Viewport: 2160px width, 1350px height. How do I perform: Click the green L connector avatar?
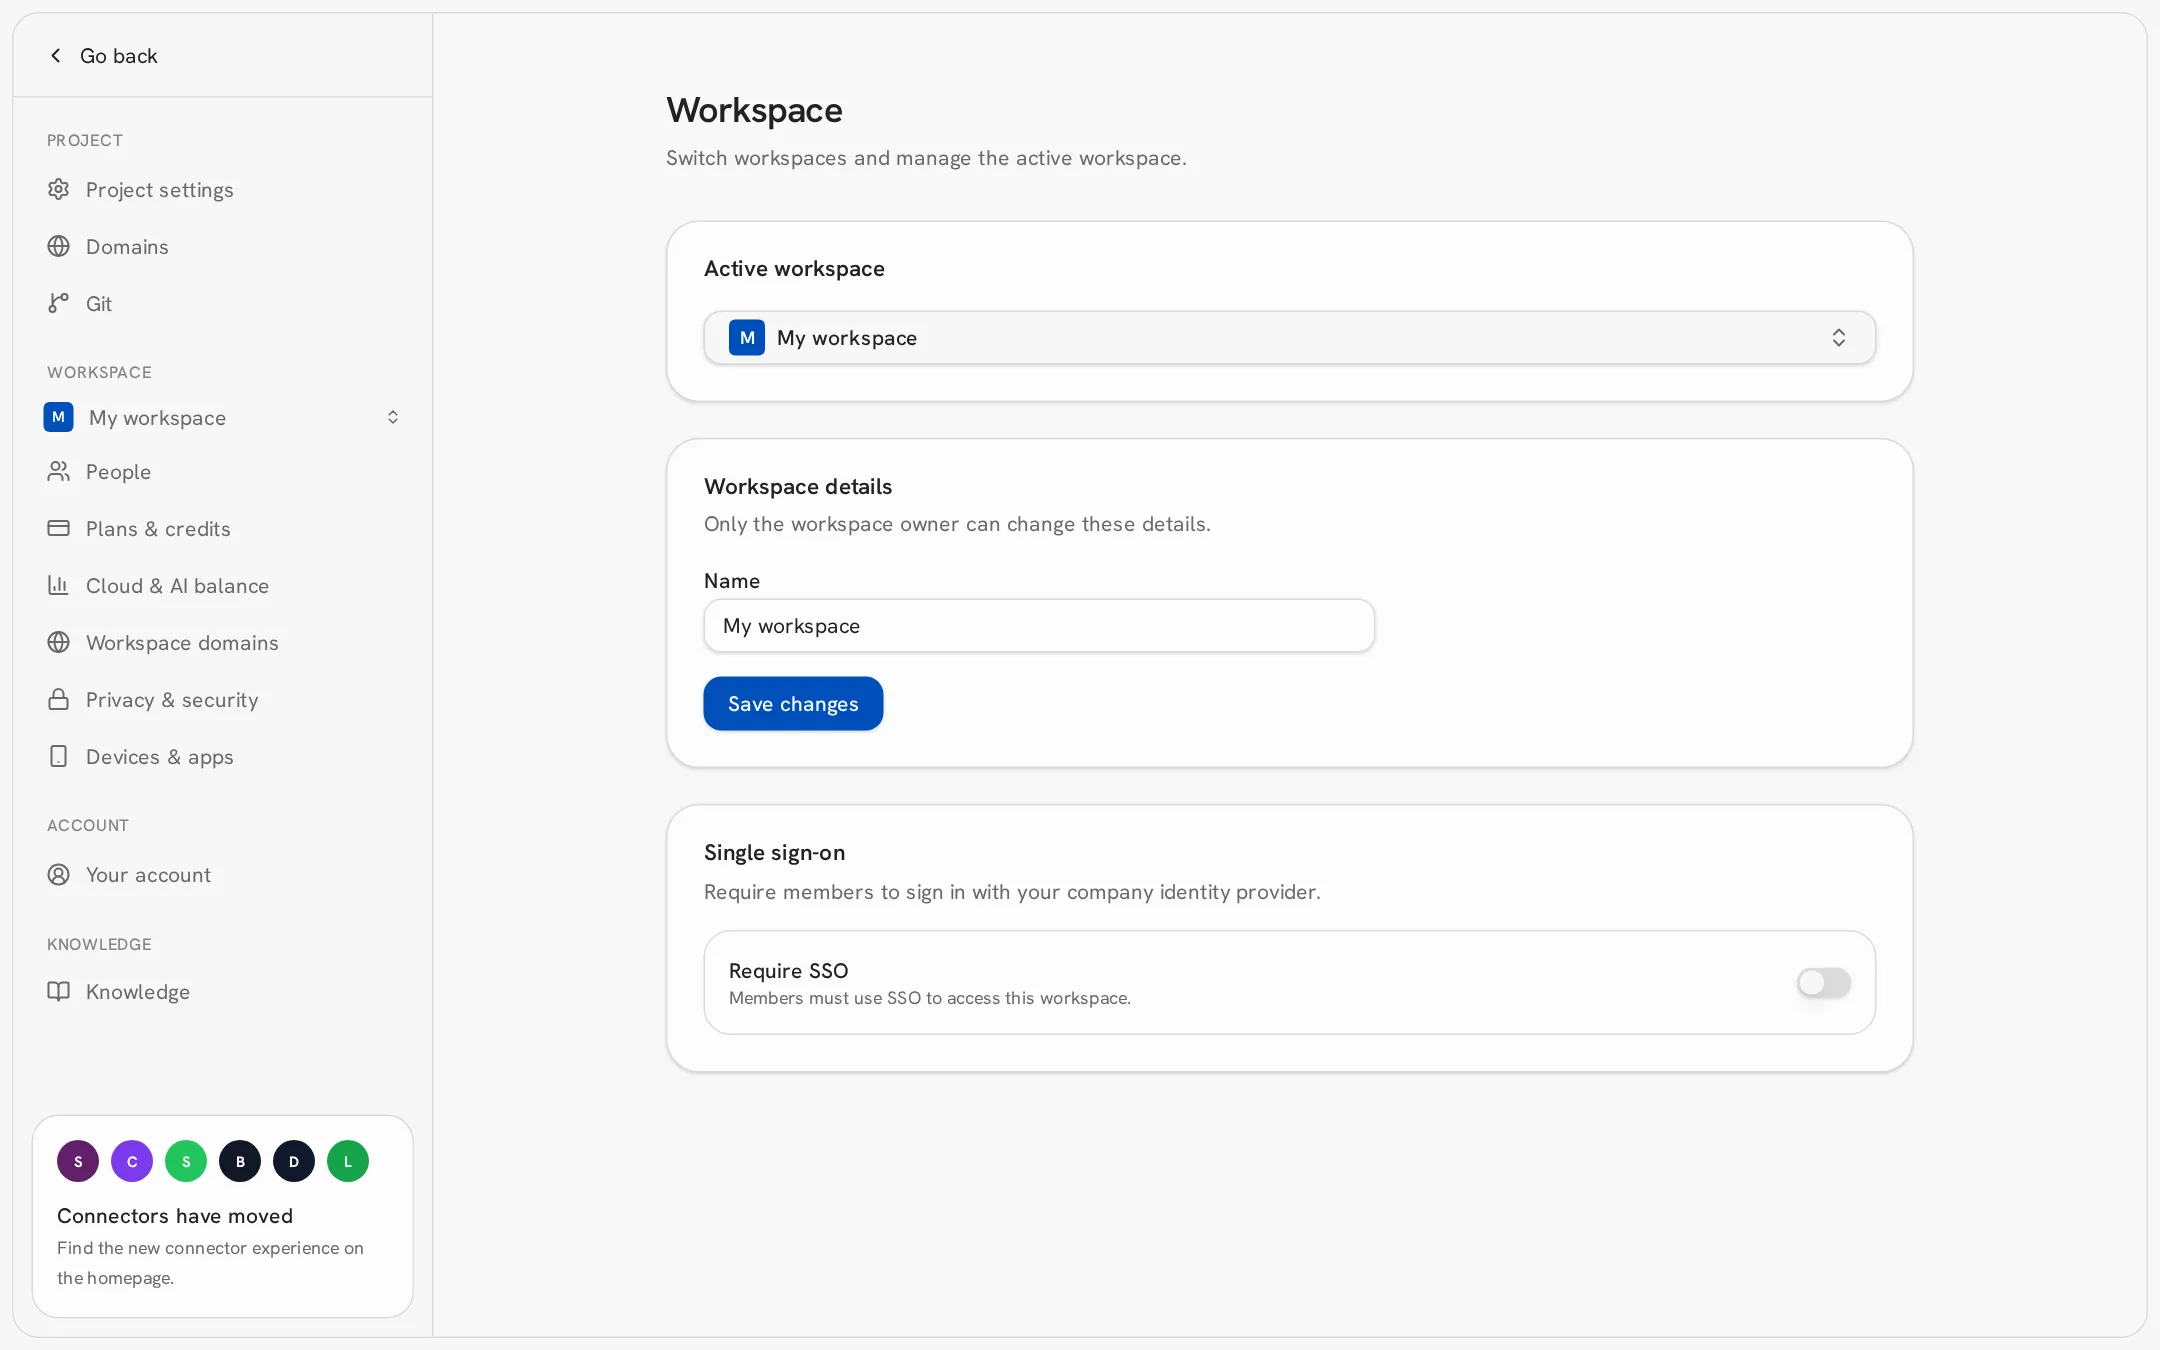click(348, 1161)
